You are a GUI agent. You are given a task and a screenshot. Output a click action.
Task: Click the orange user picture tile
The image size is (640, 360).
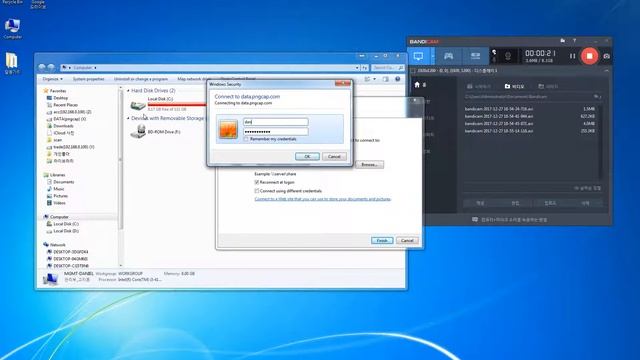228,129
